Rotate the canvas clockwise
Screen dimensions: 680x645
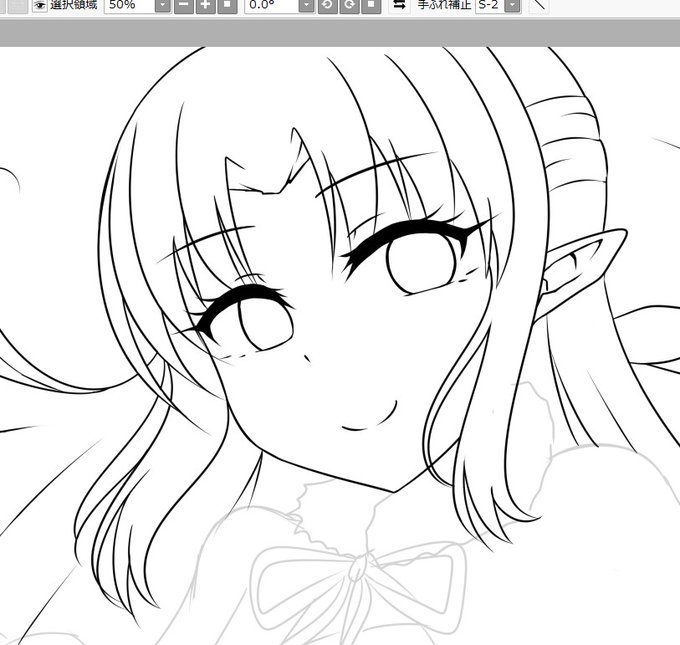pos(349,6)
